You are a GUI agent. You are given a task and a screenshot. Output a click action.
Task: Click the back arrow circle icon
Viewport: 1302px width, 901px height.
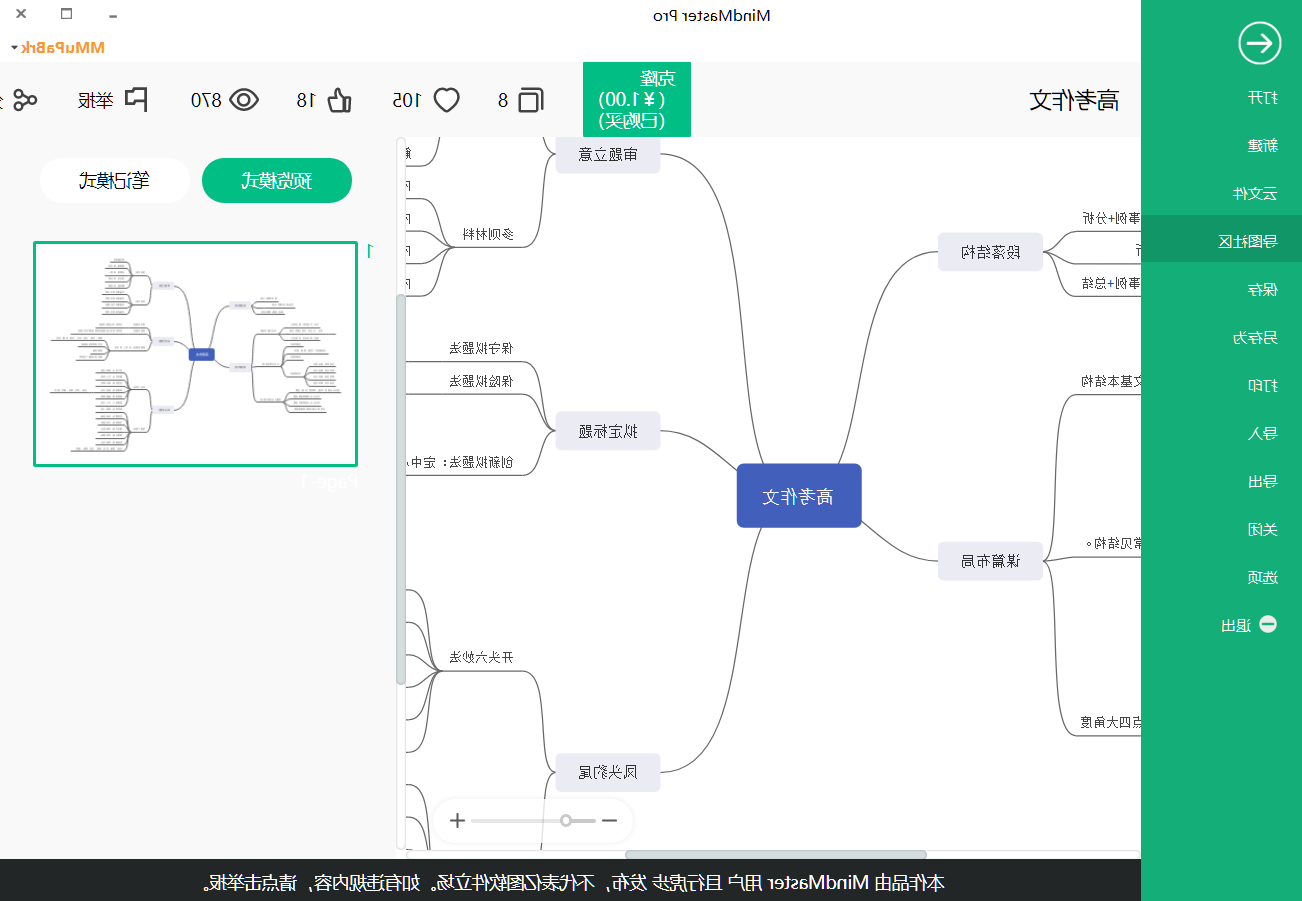point(1259,43)
